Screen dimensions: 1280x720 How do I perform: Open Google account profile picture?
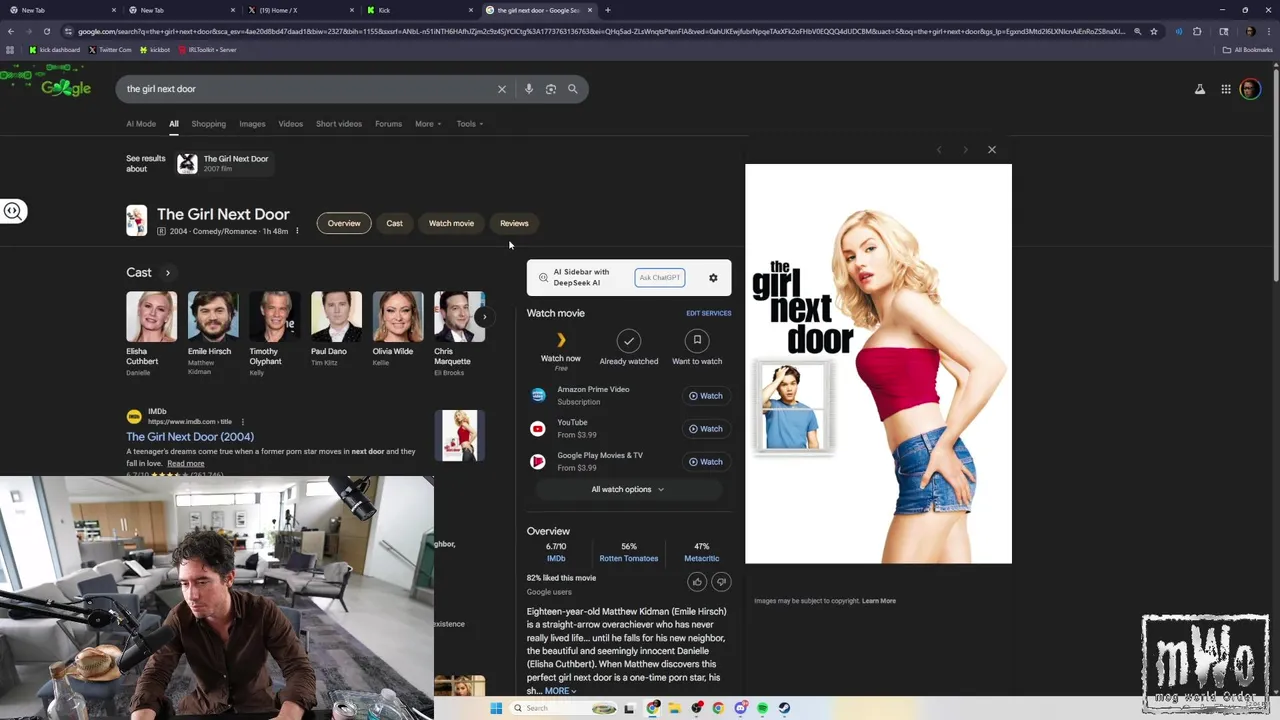click(1250, 89)
